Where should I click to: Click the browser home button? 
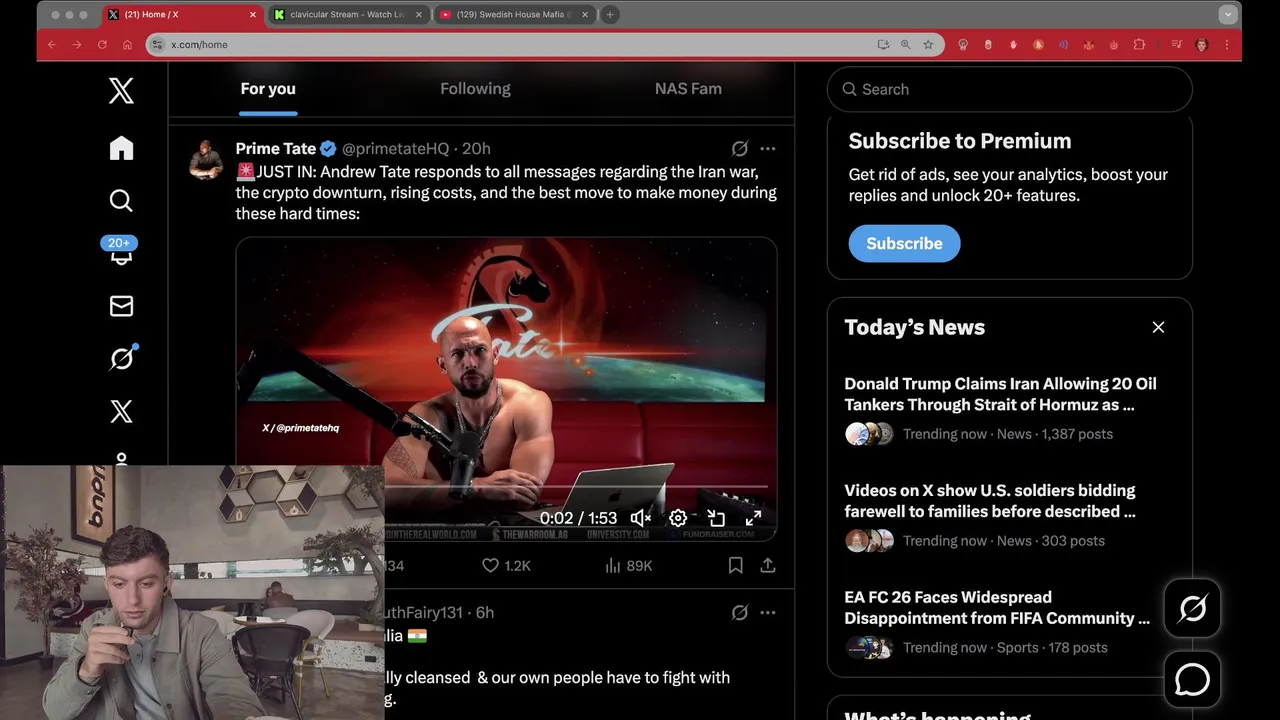127,44
